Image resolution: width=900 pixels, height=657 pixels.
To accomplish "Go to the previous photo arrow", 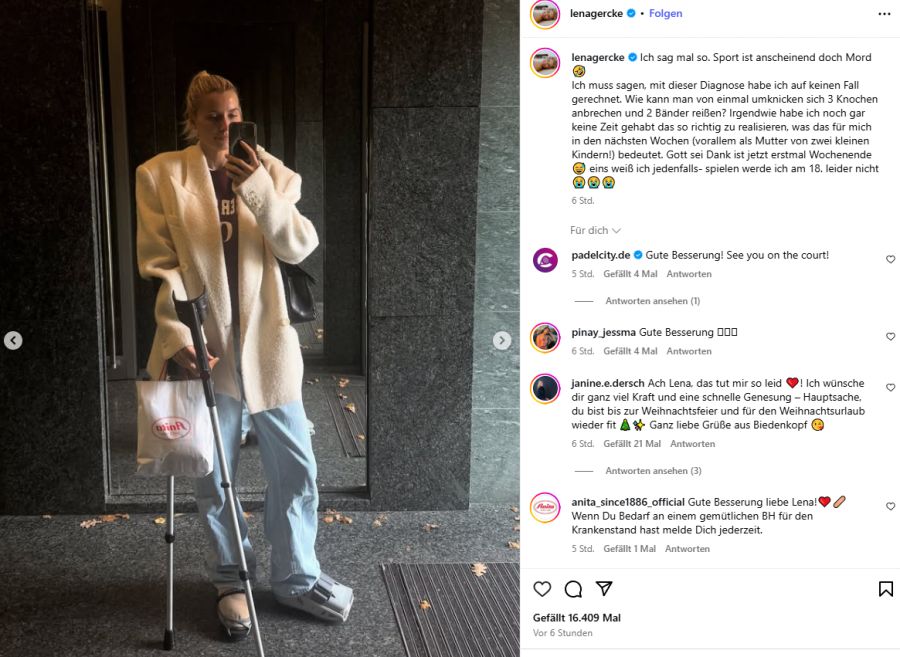I will coord(13,340).
